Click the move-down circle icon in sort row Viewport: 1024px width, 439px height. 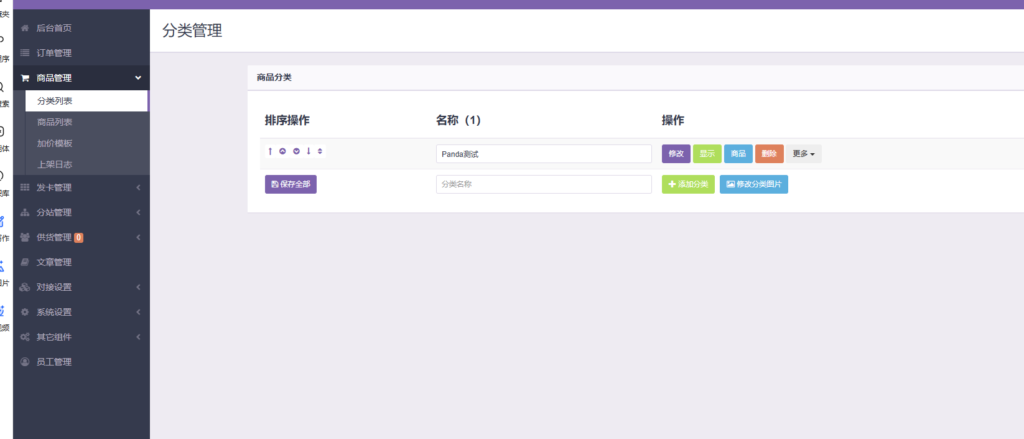click(x=296, y=152)
